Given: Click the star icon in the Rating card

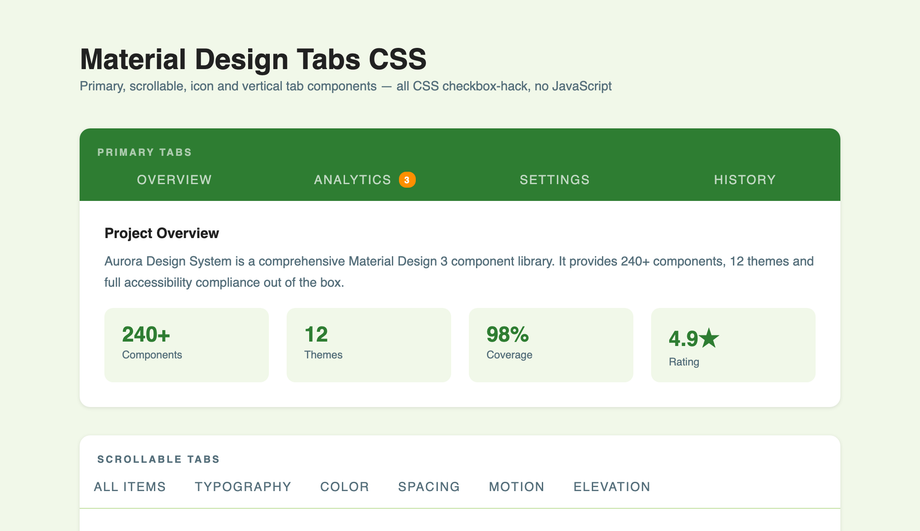Looking at the screenshot, I should coord(709,338).
